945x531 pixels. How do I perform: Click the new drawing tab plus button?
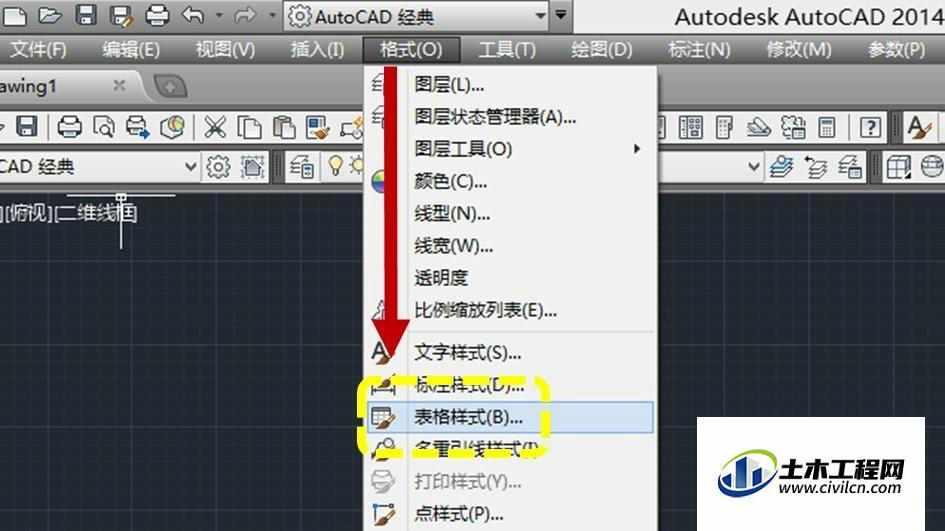(170, 87)
